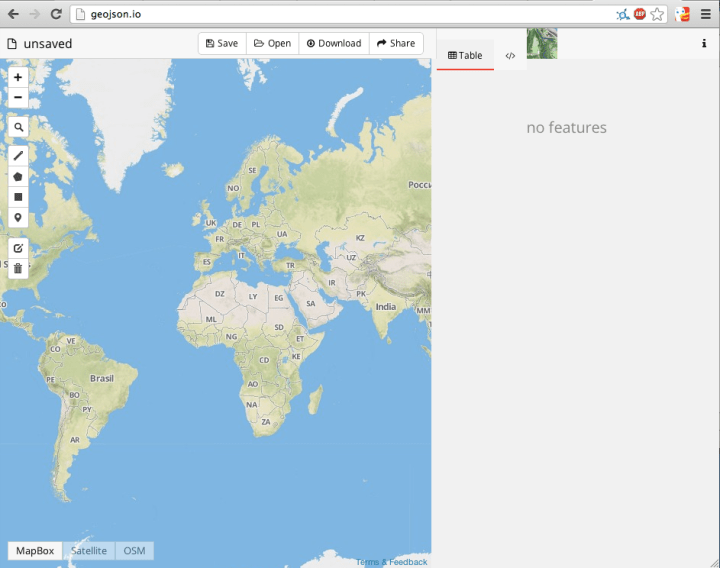Viewport: 720px width, 568px height.
Task: Open the browser hamburger menu
Action: coord(706,14)
